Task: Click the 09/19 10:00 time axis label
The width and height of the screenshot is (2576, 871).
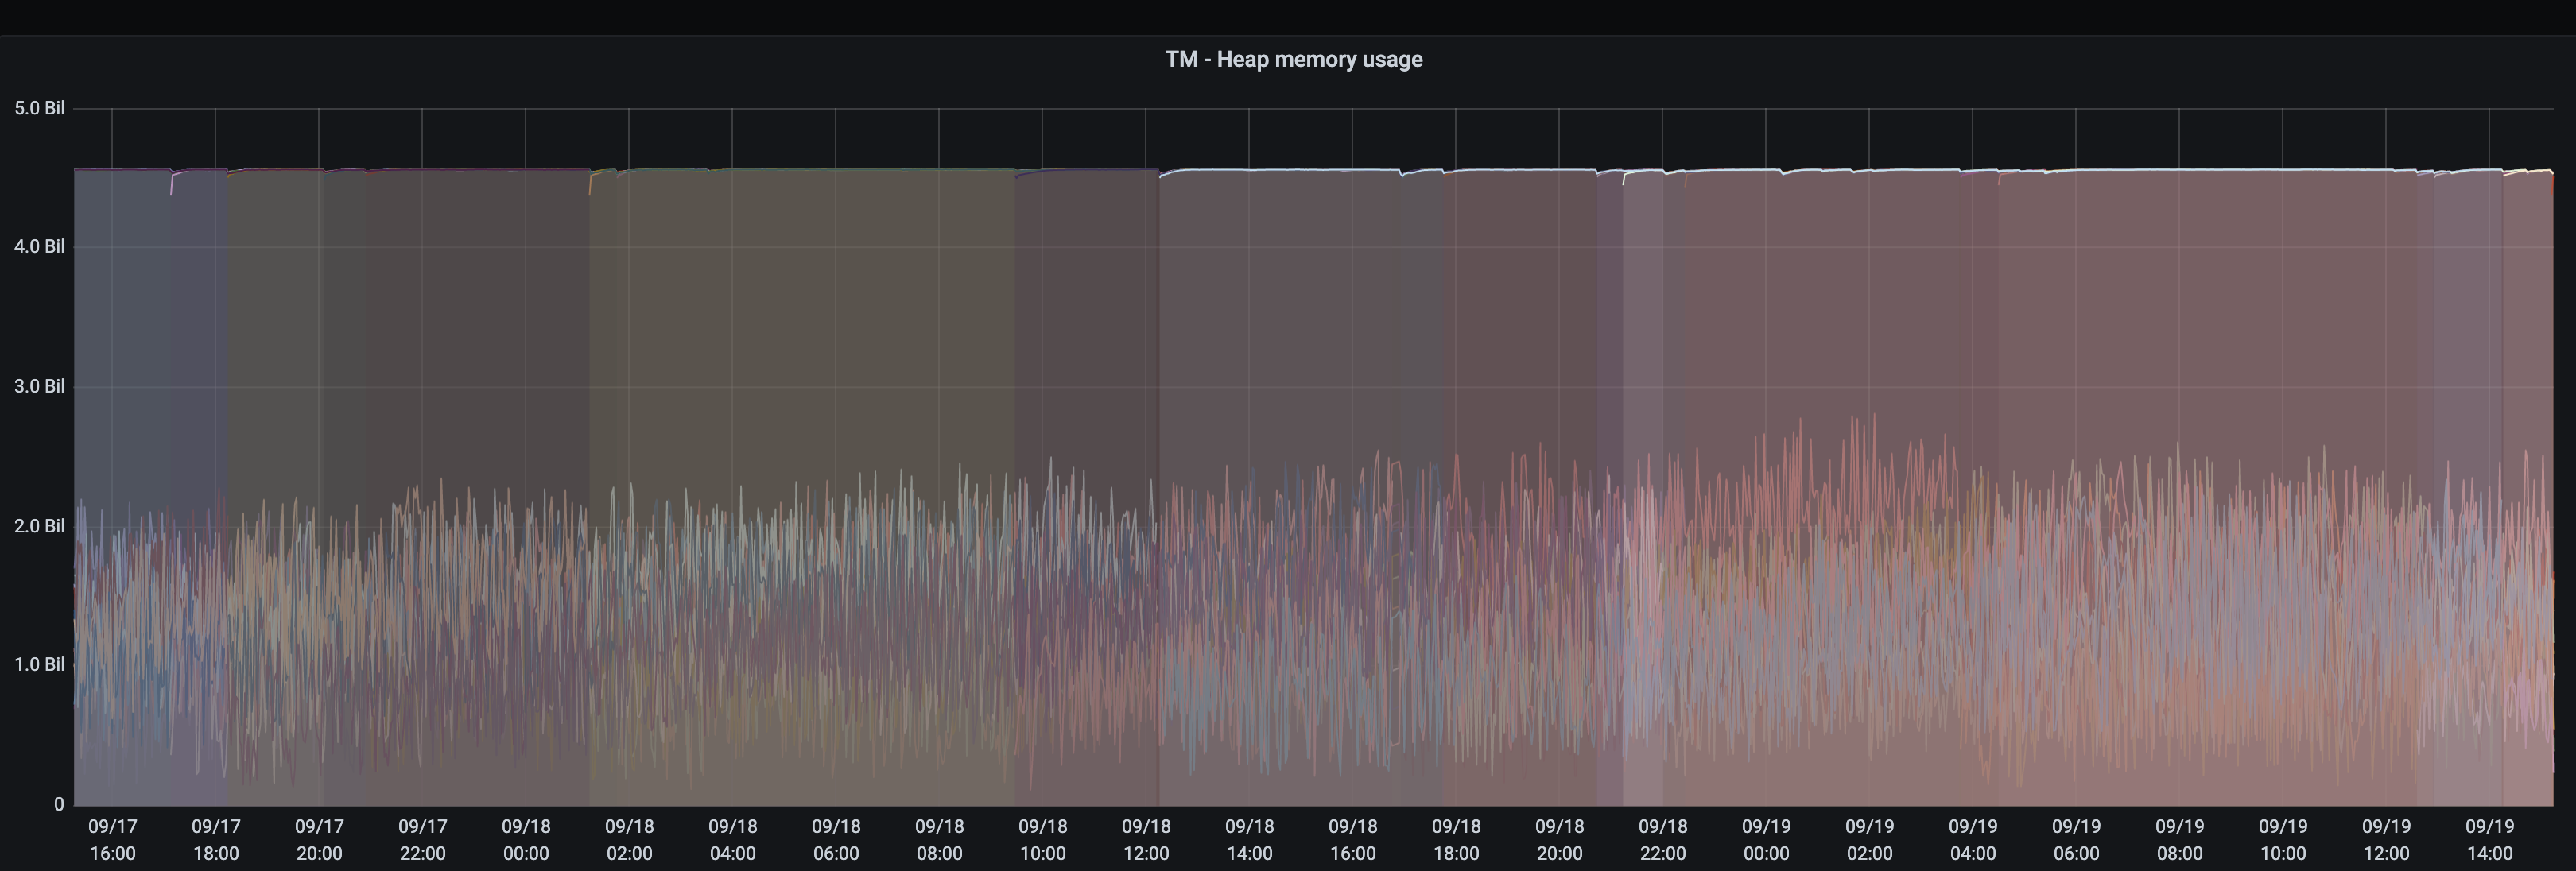Action: tap(2282, 840)
